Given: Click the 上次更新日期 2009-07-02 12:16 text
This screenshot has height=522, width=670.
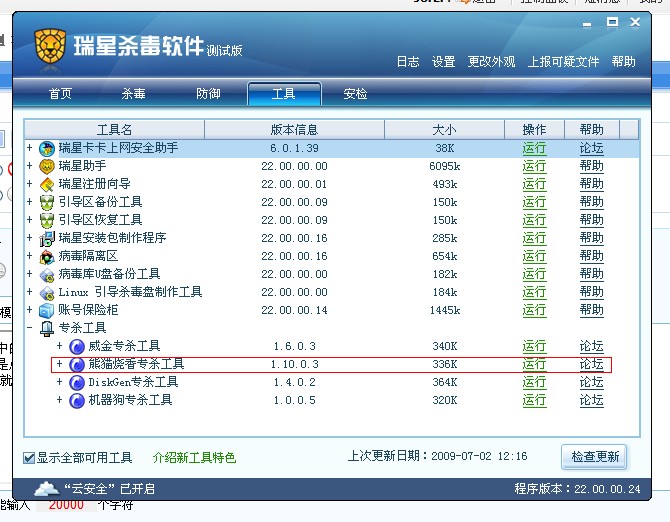Looking at the screenshot, I should point(438,456).
